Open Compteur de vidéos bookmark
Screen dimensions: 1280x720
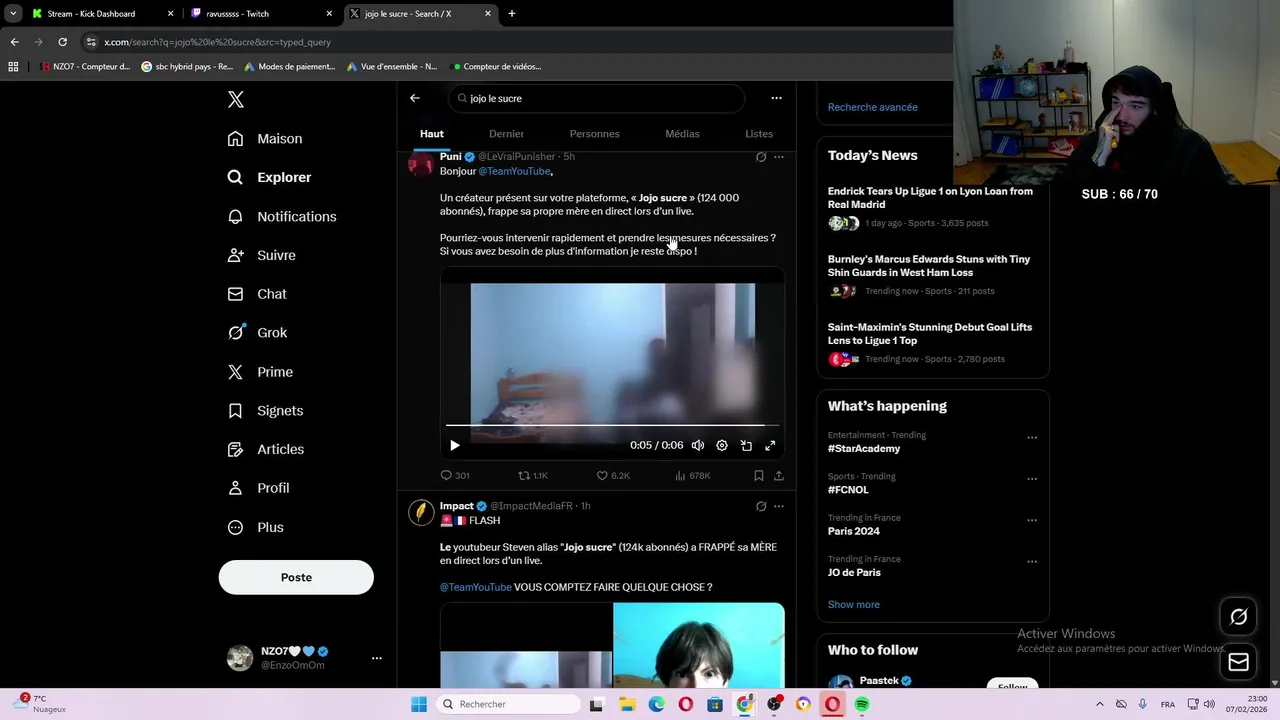point(496,67)
